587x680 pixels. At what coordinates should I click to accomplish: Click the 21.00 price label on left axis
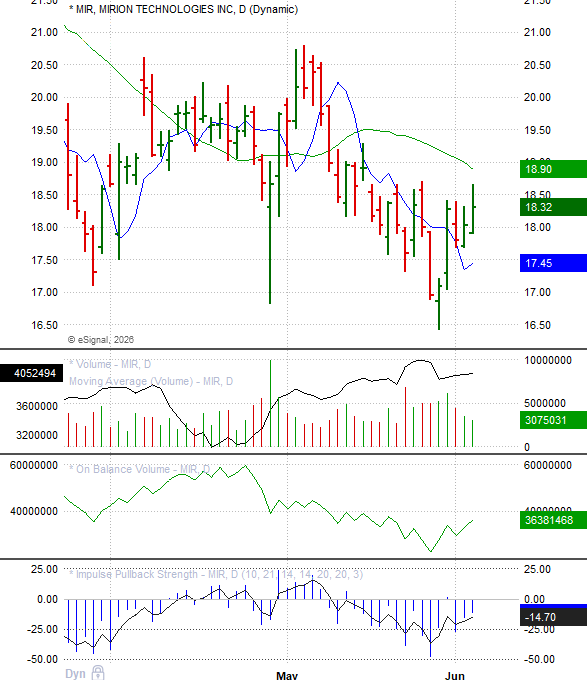click(x=44, y=33)
